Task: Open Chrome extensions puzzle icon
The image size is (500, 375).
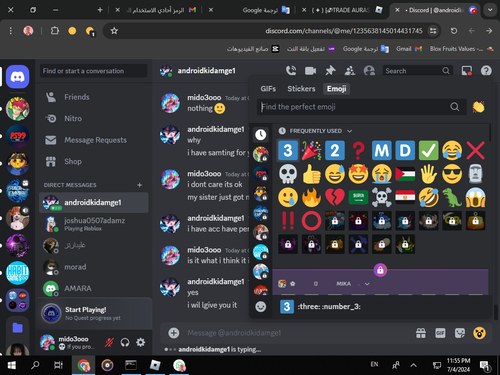Action: point(55,31)
